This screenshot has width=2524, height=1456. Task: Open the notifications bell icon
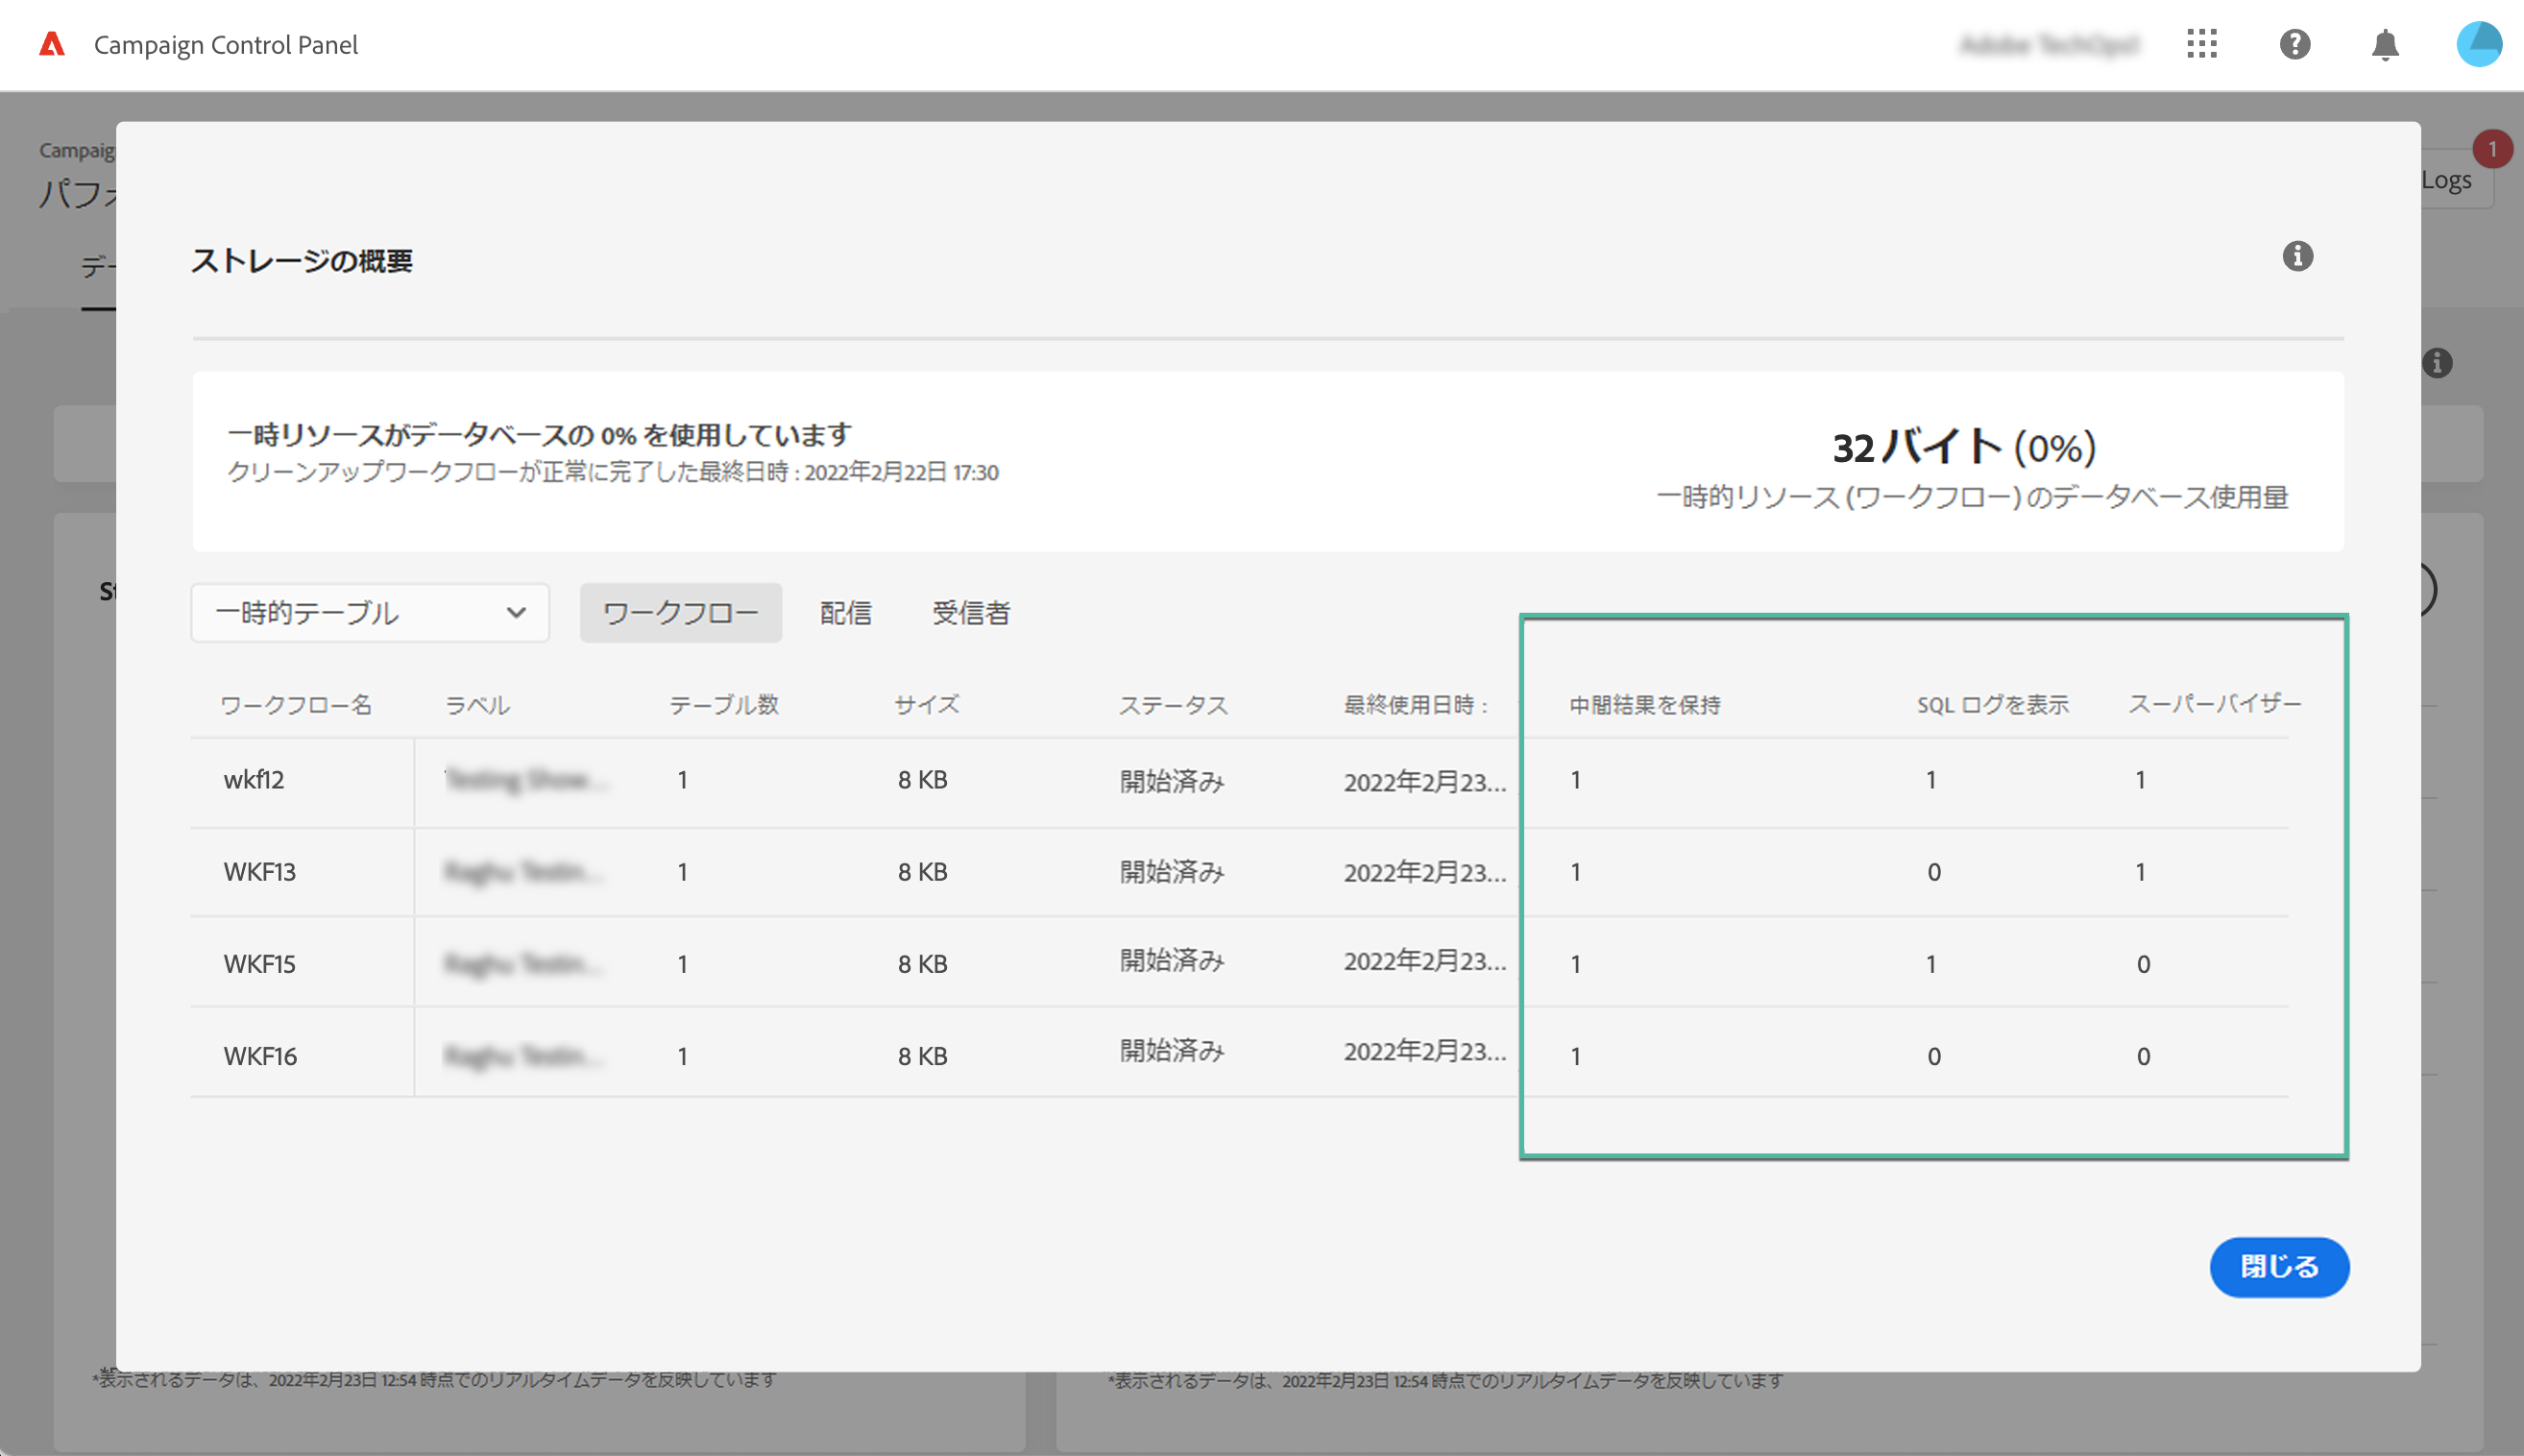(x=2385, y=44)
